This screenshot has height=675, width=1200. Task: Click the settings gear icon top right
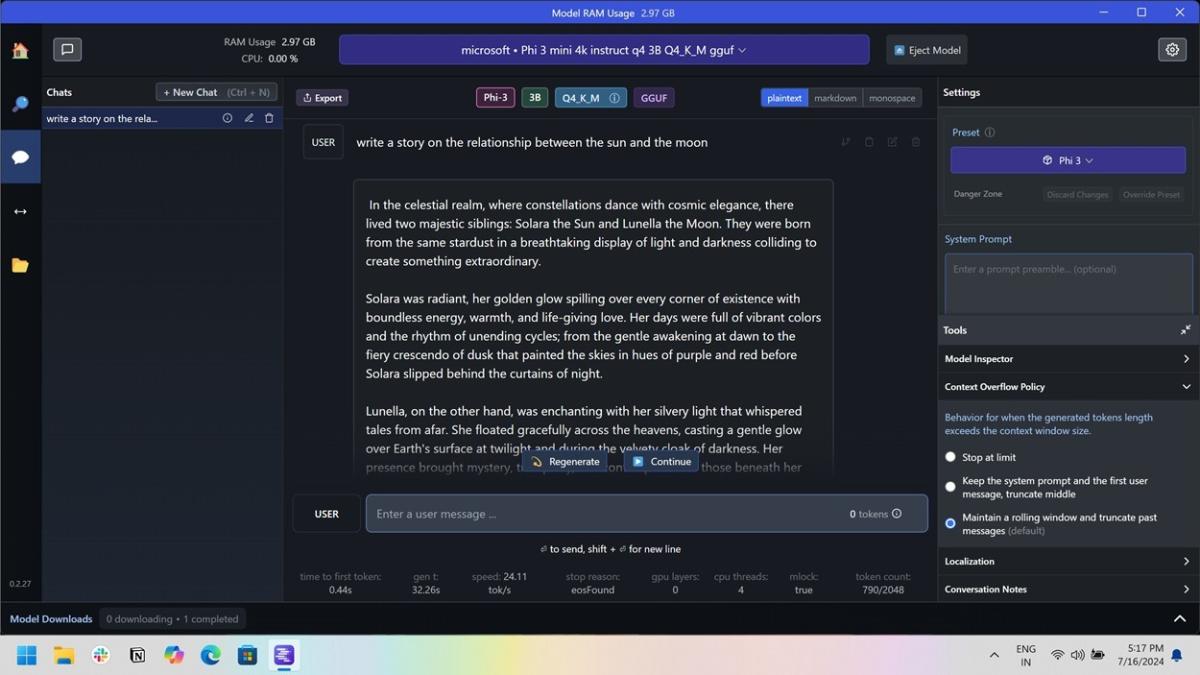click(x=1172, y=50)
